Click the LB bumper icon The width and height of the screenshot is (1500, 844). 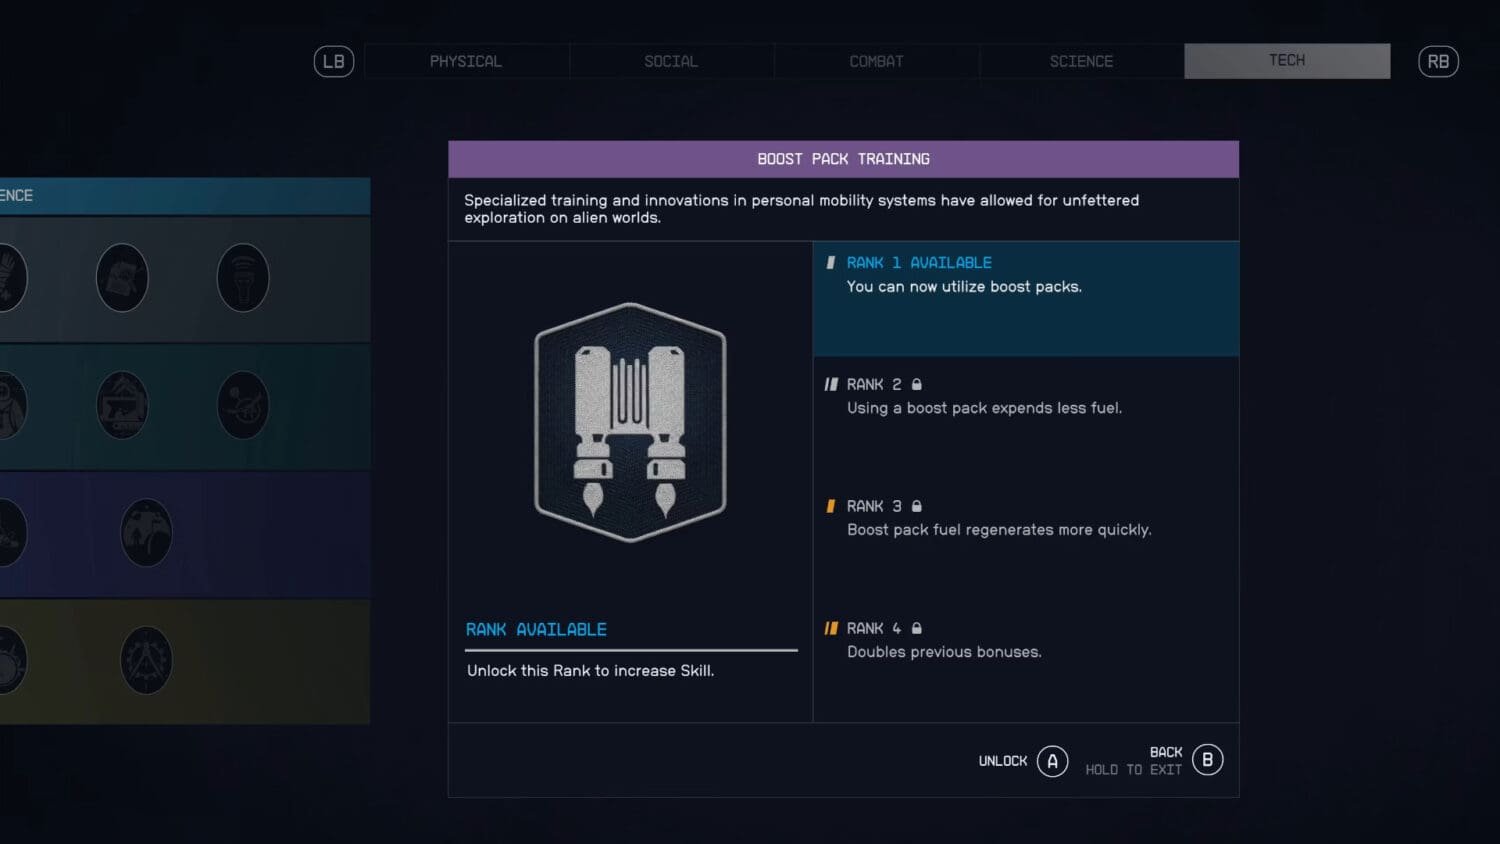tap(334, 62)
